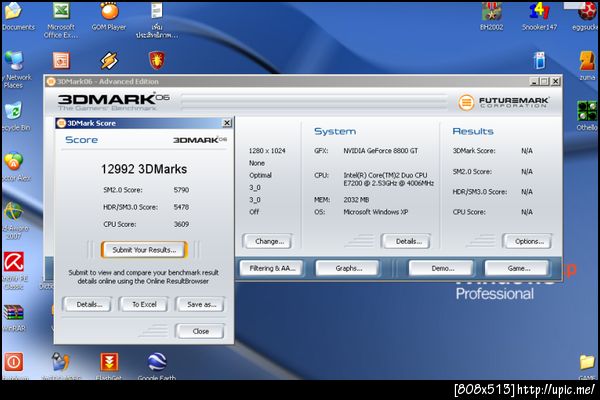Click the 2032 MB memory value
This screenshot has width=600, height=400.
click(x=356, y=200)
